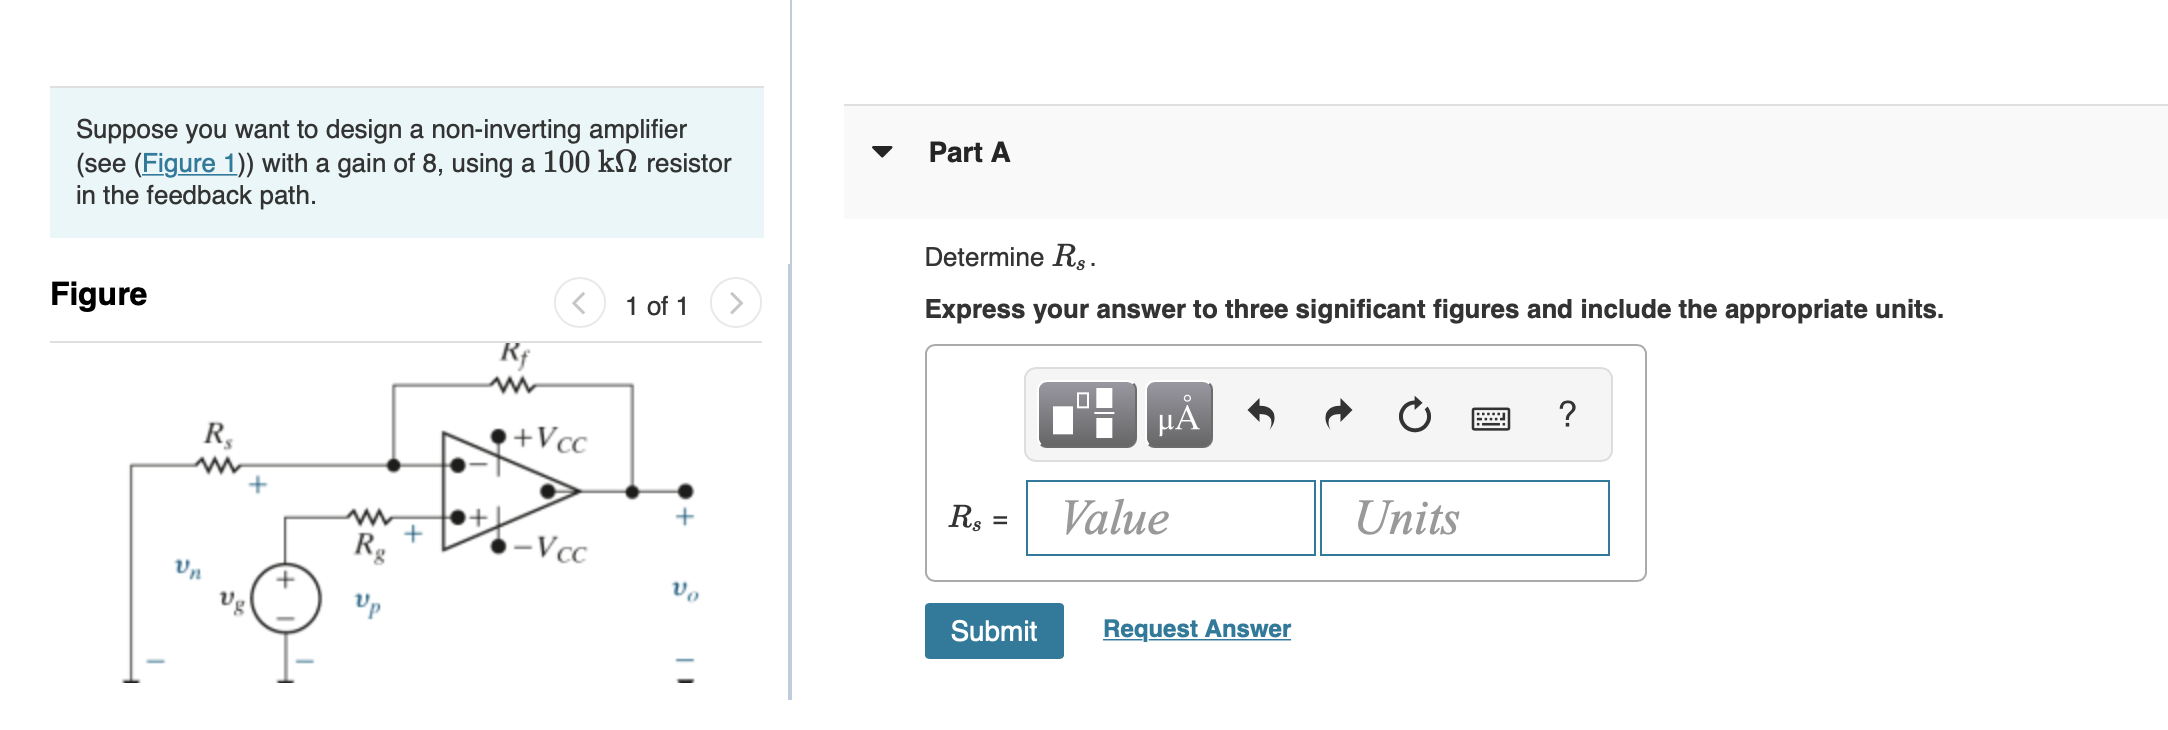Viewport: 2168px width, 730px height.
Task: Click the redo arrow icon
Action: point(1337,414)
